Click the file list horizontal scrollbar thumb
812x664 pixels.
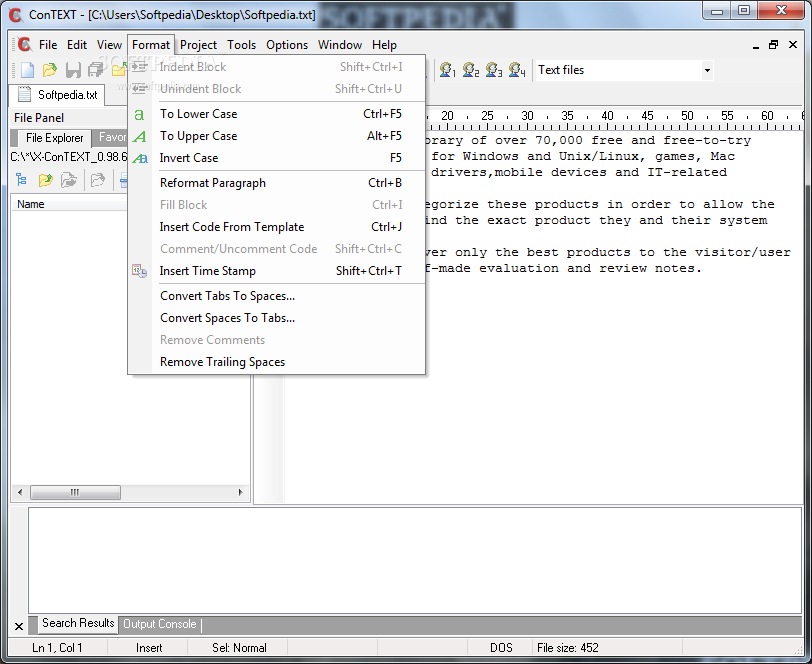pos(75,492)
